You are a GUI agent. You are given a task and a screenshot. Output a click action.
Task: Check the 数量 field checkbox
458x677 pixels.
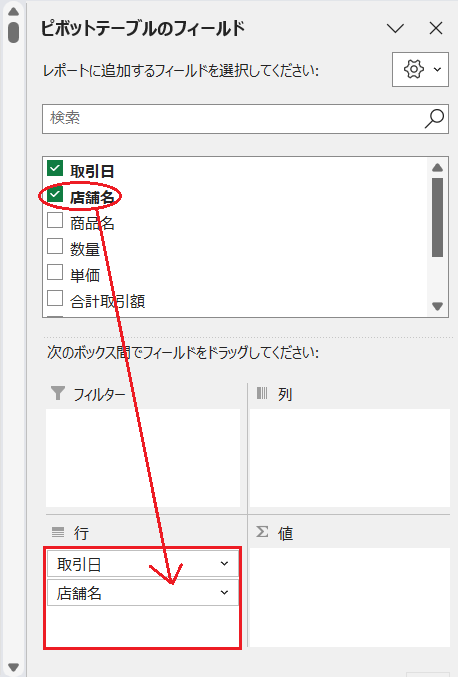55,246
